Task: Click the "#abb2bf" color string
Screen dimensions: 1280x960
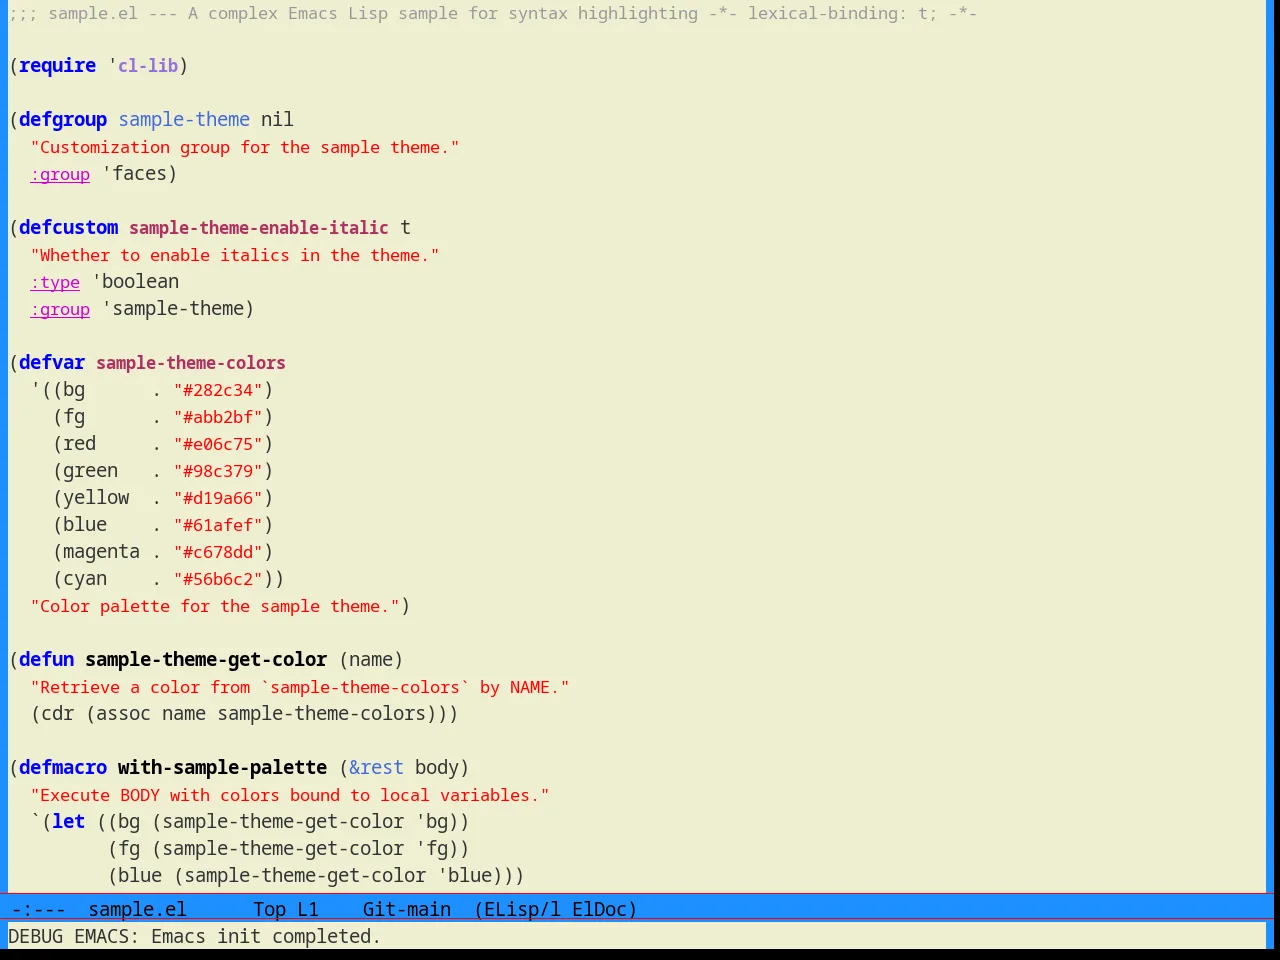Action: (x=218, y=417)
